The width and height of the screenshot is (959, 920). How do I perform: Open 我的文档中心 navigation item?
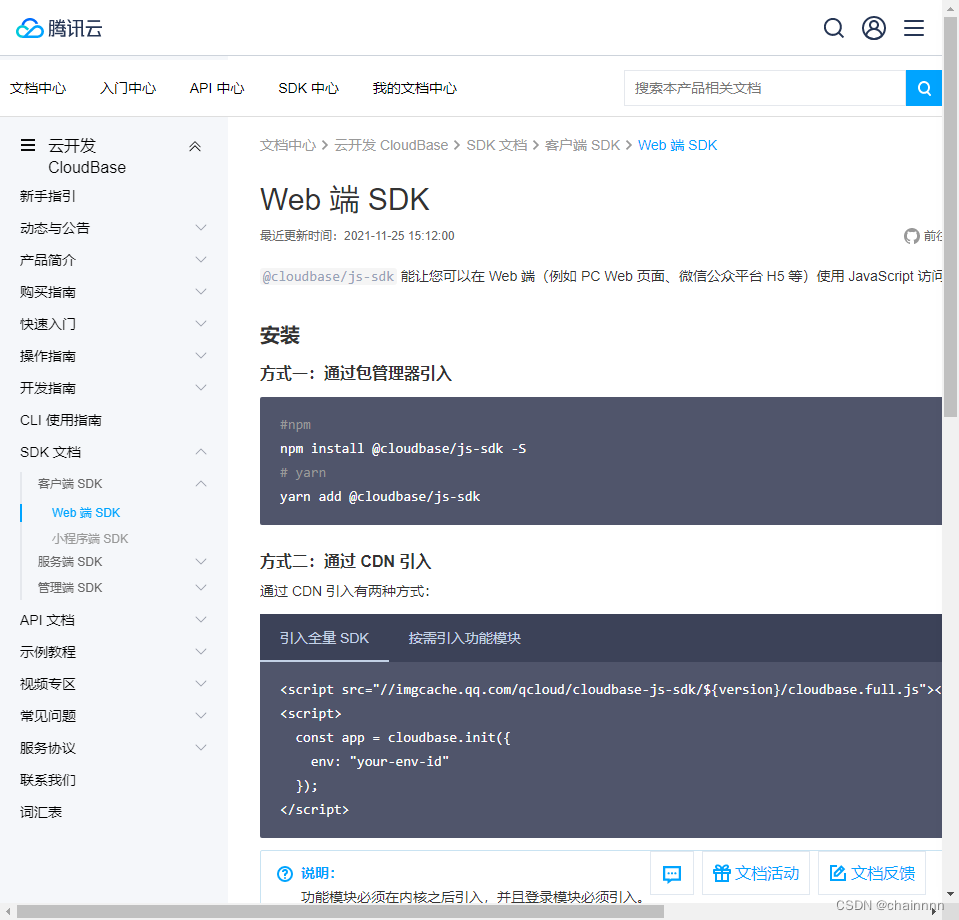pos(415,88)
